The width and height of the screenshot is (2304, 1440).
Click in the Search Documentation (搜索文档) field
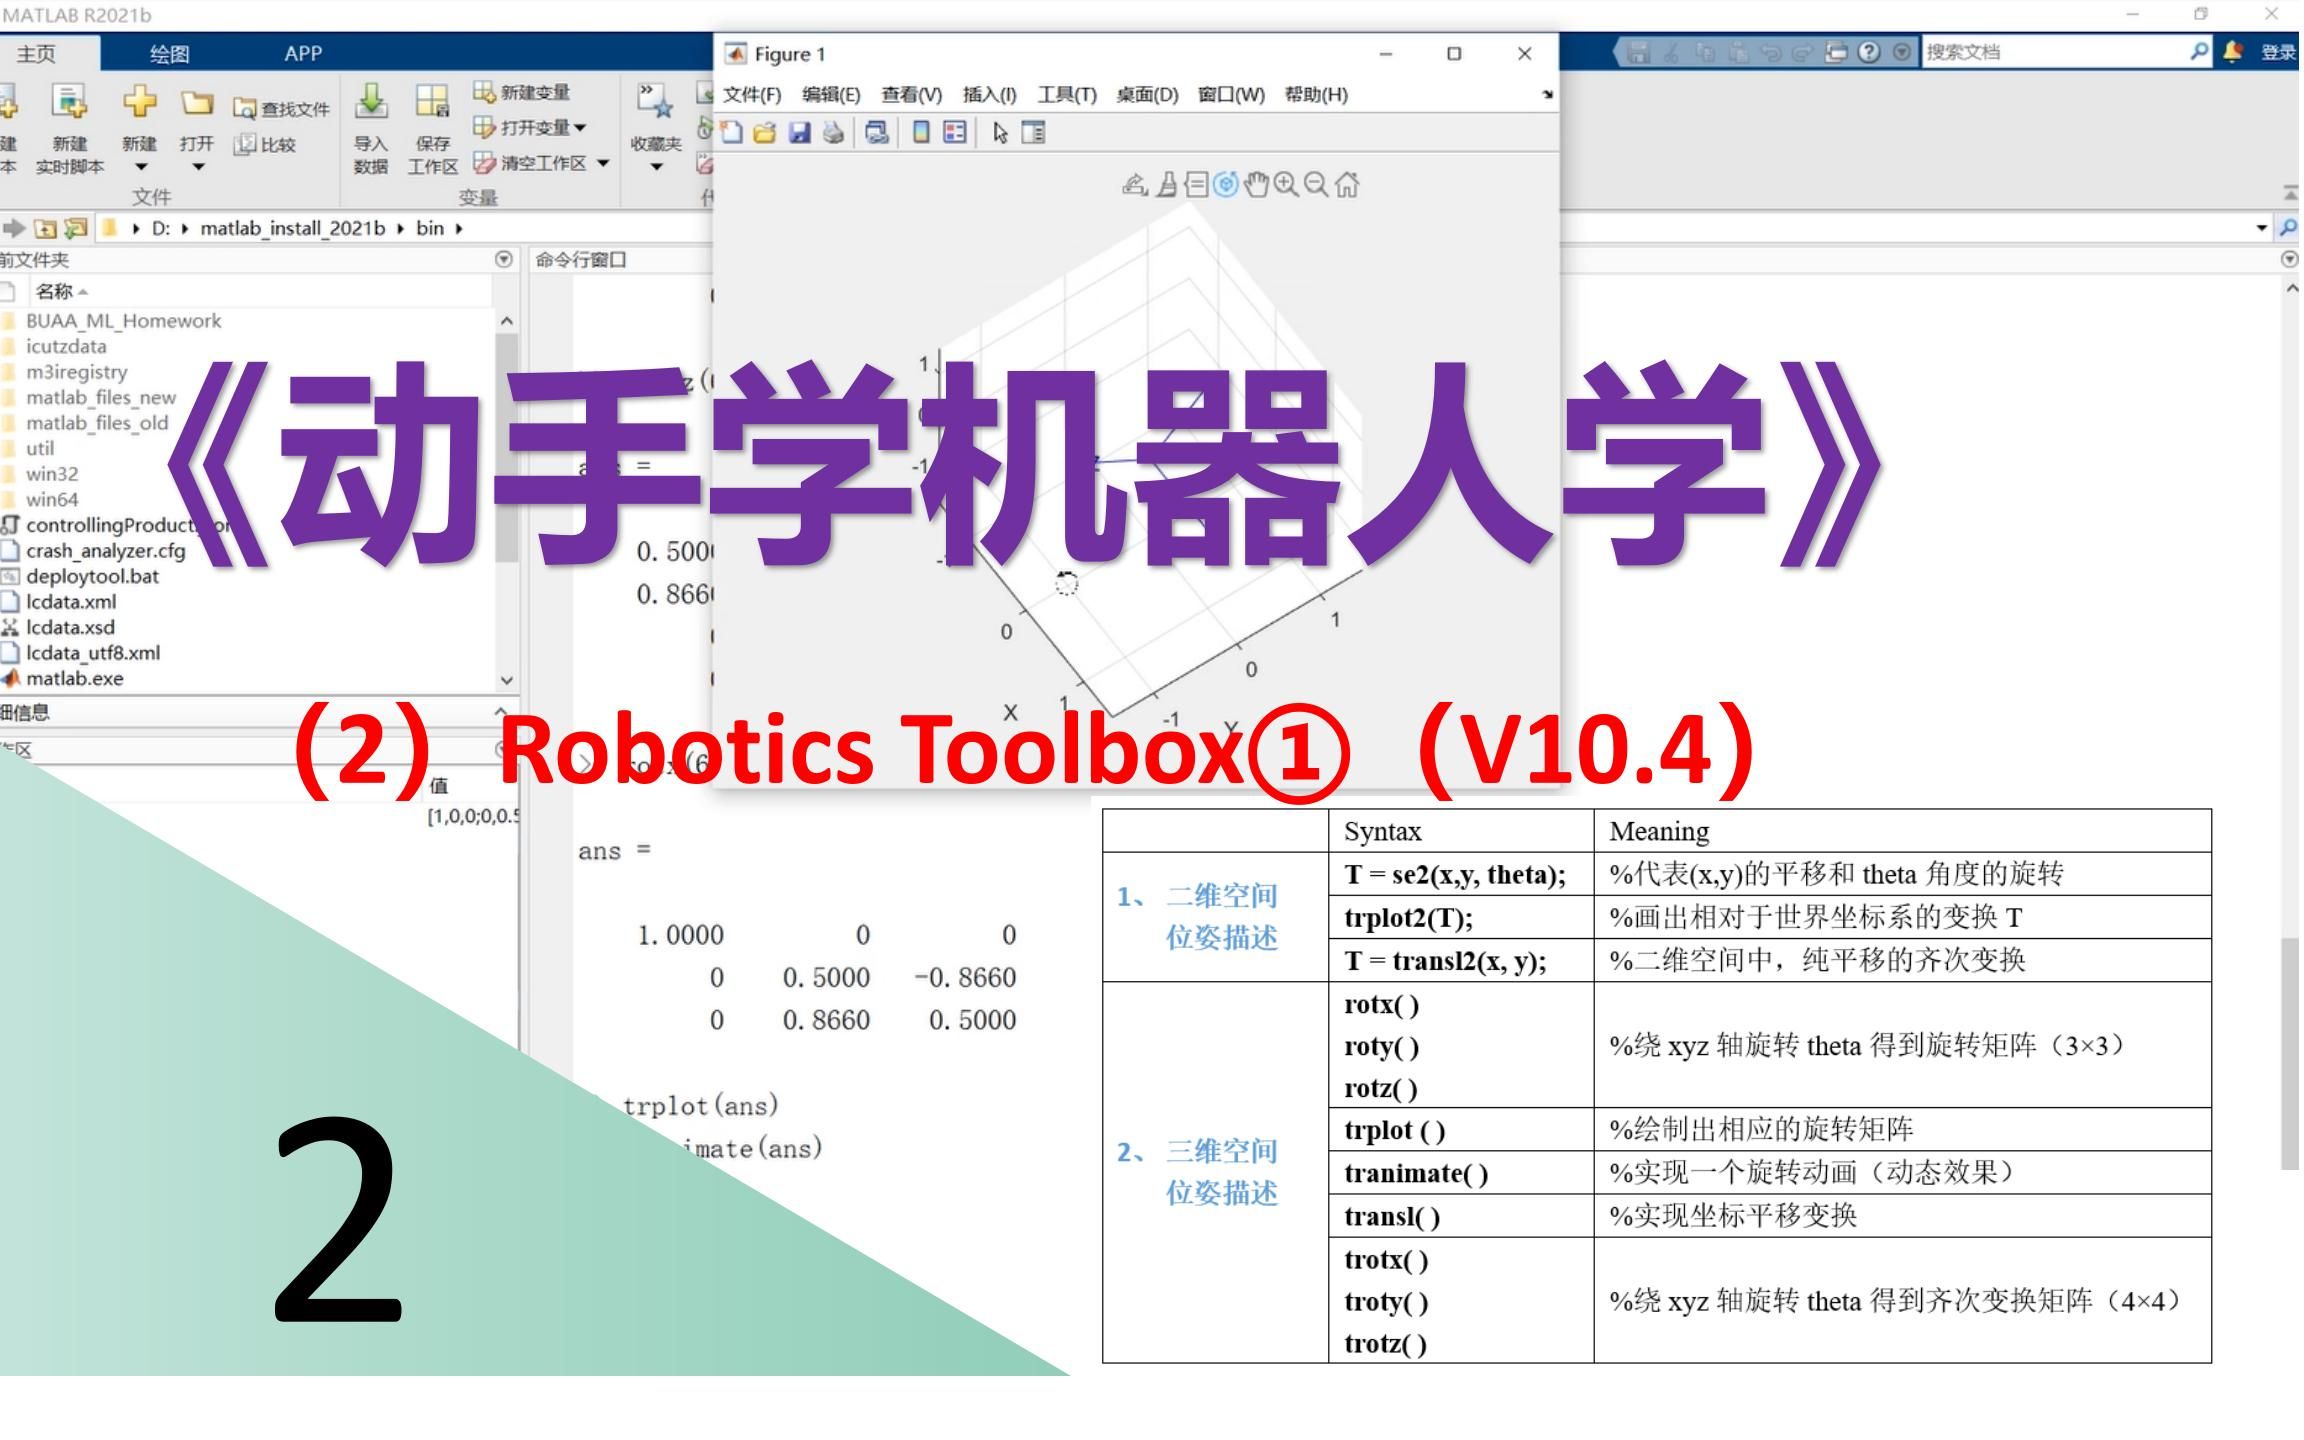2054,52
